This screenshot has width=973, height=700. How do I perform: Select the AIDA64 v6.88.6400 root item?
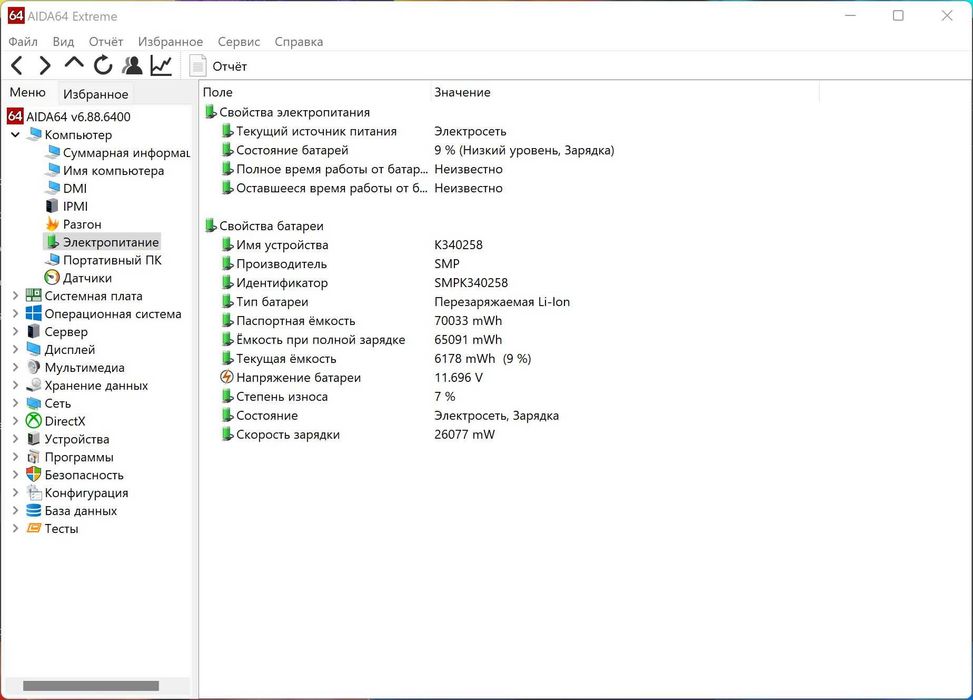[78, 117]
